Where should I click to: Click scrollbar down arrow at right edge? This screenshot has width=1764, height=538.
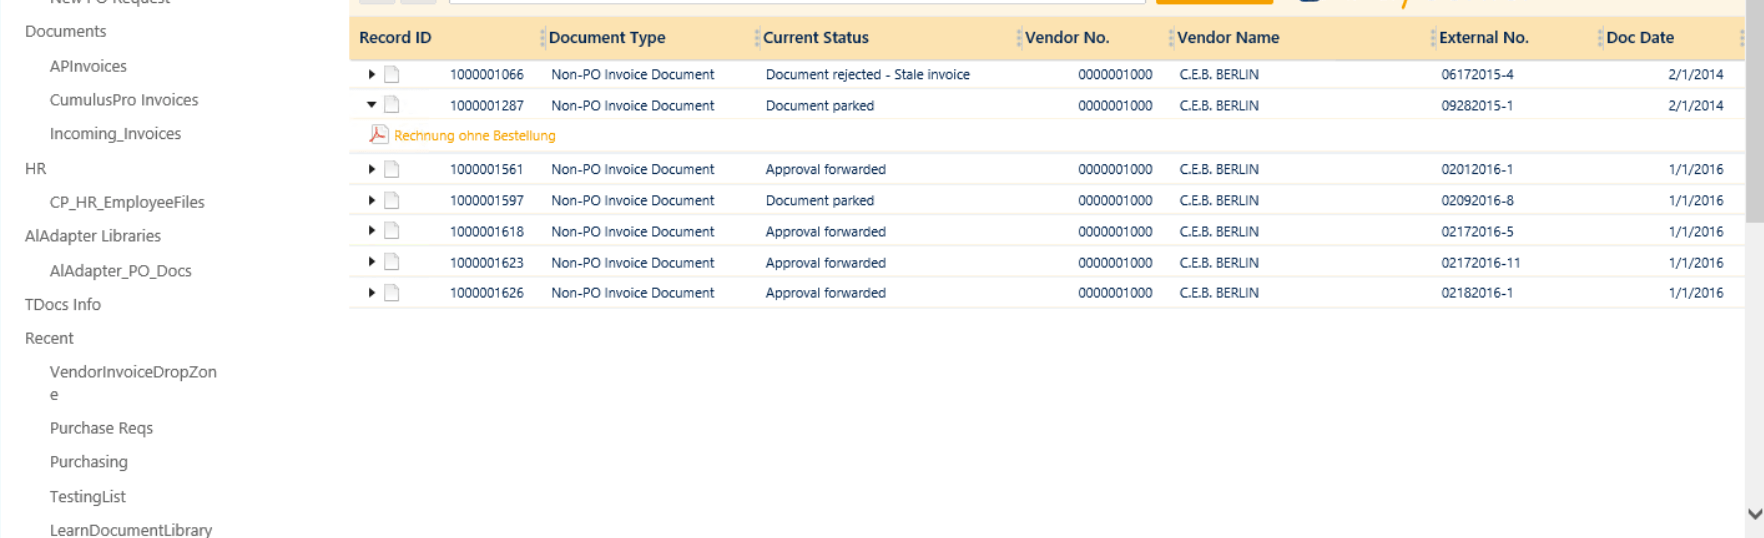(x=1754, y=514)
